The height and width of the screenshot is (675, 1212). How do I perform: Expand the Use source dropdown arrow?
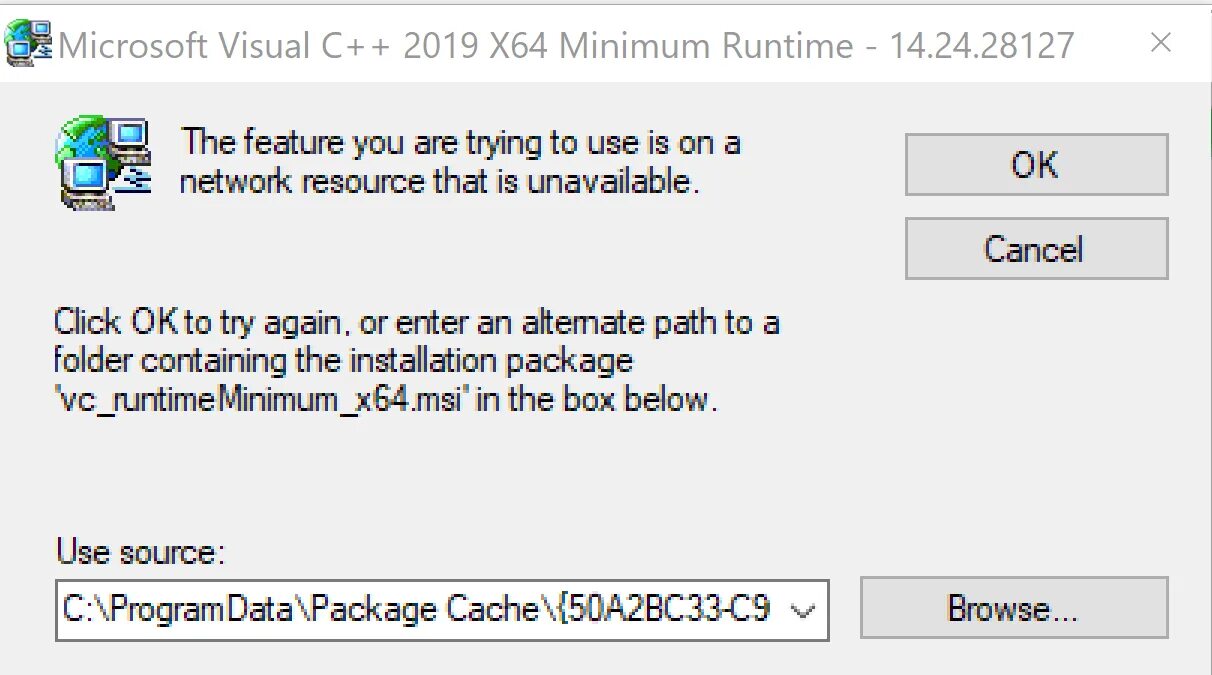coord(802,609)
